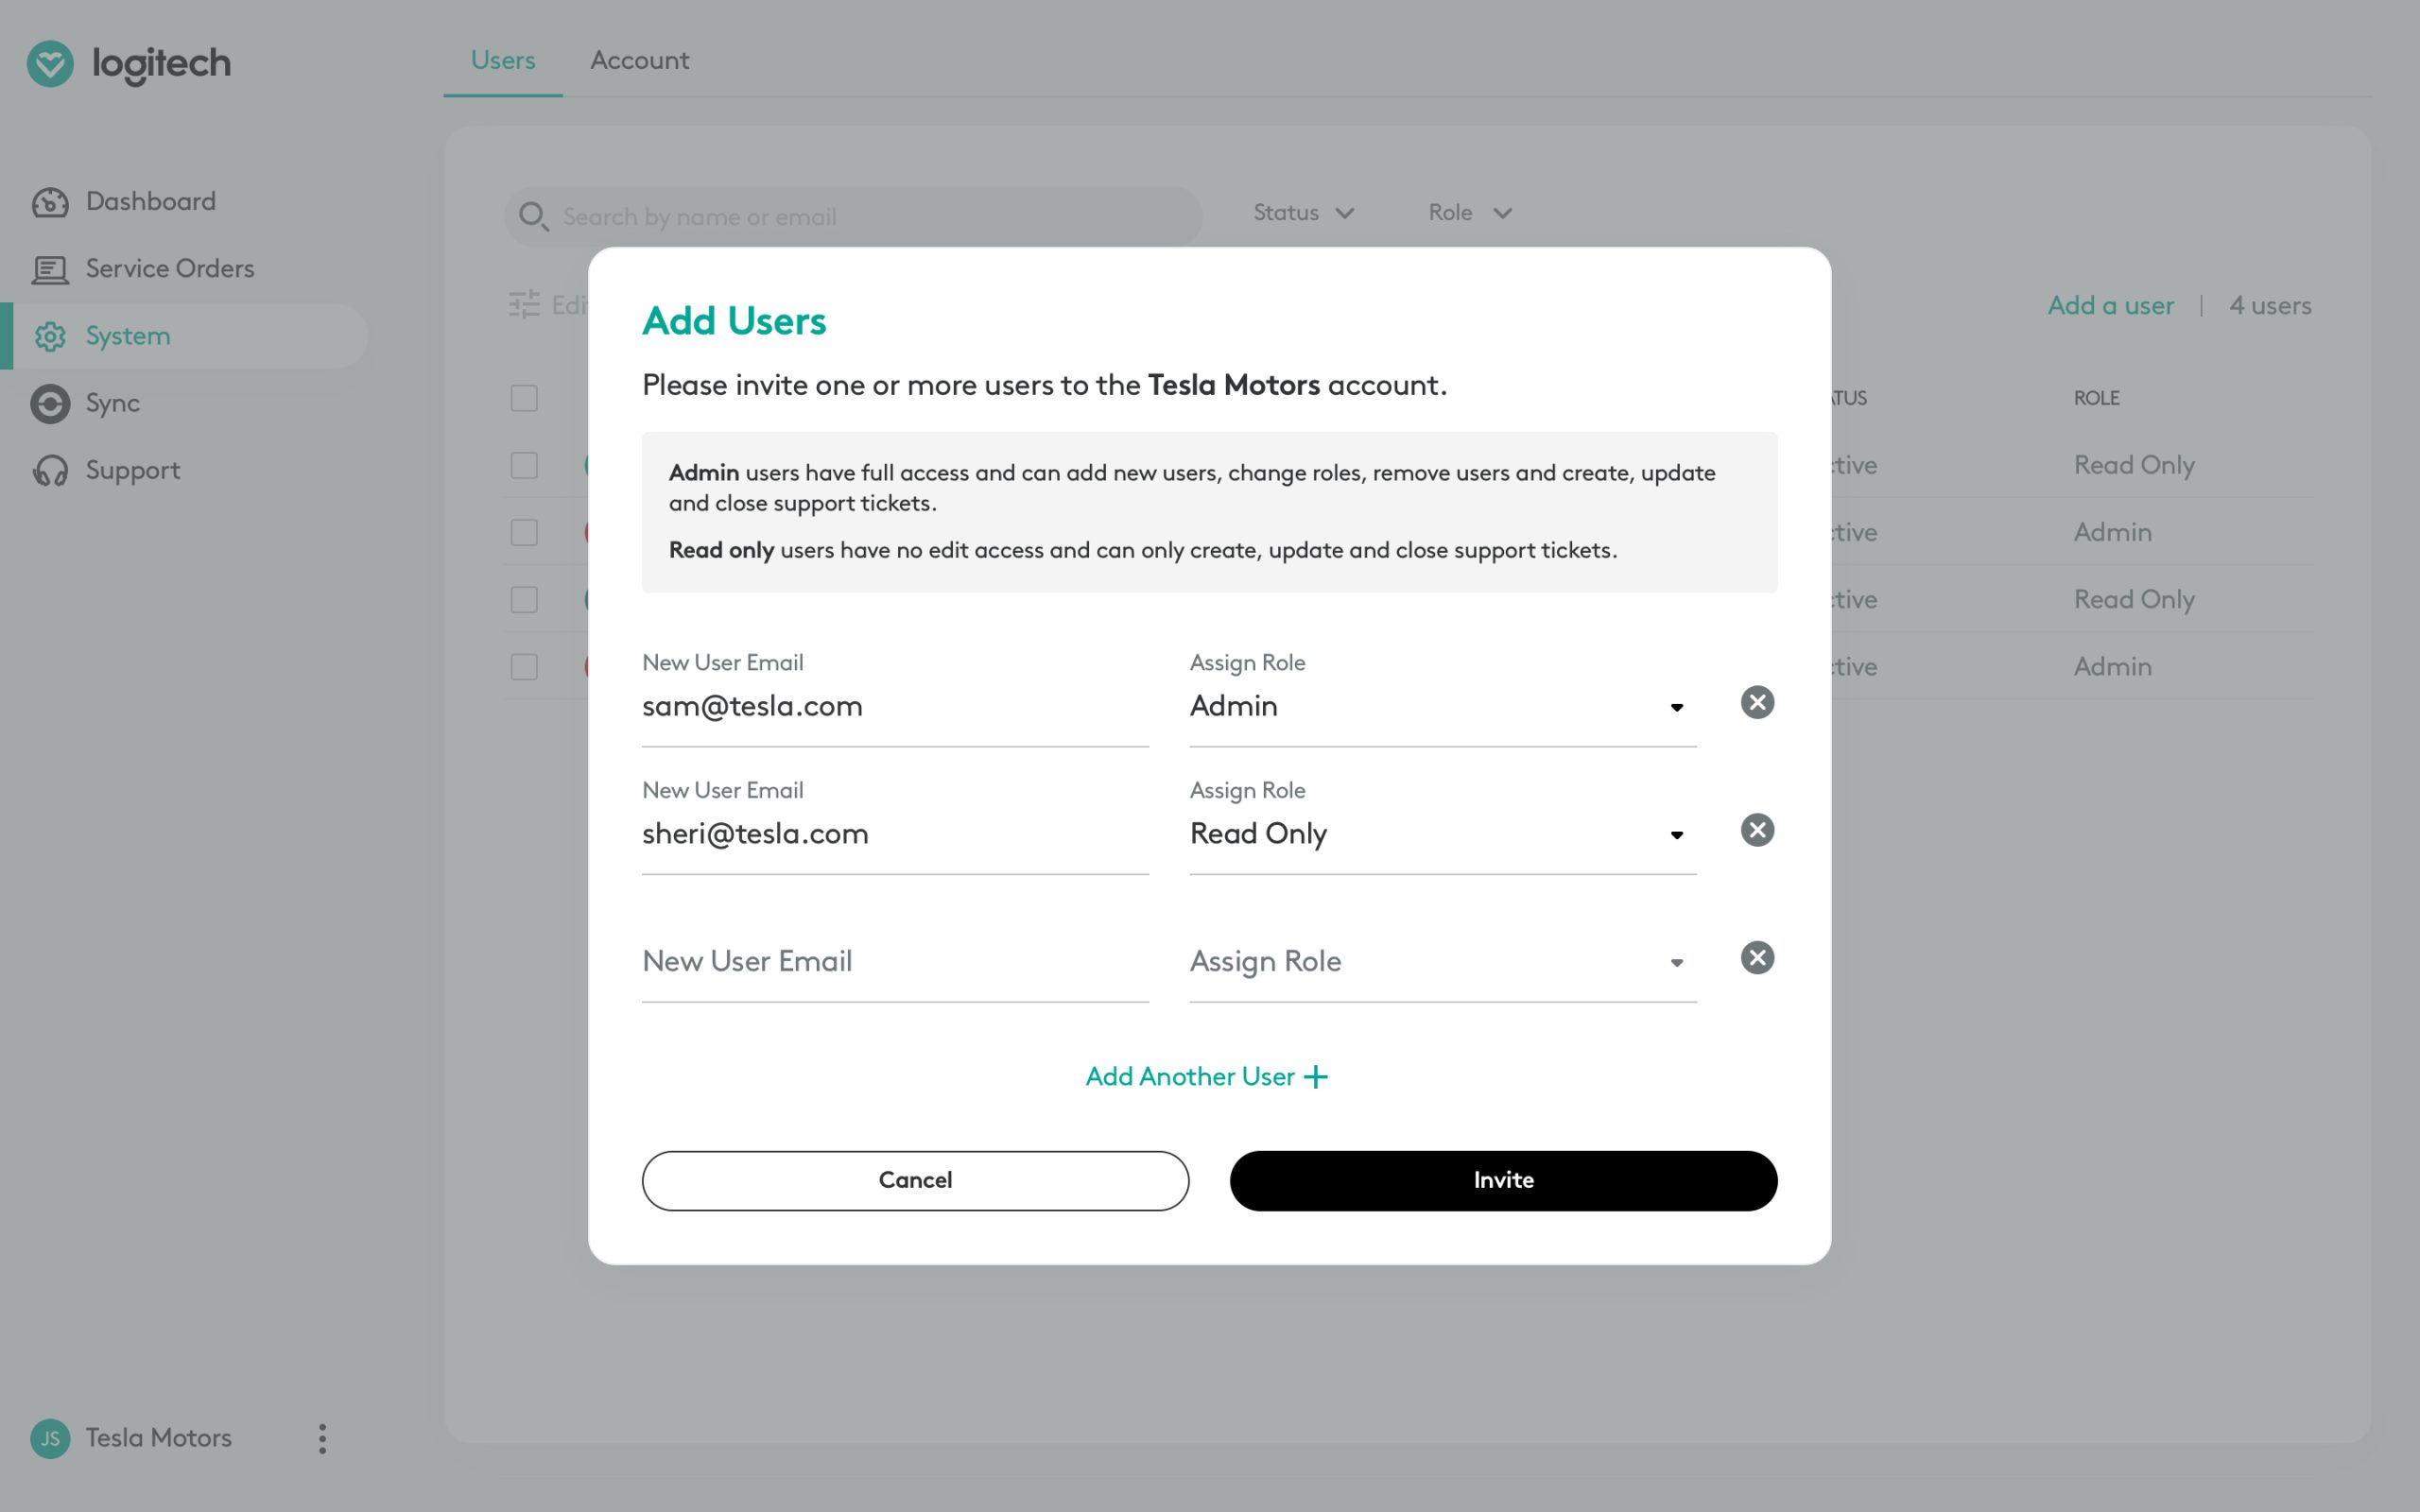Remove the sheri@tesla.com invite row
Image resolution: width=2420 pixels, height=1512 pixels.
coord(1757,830)
